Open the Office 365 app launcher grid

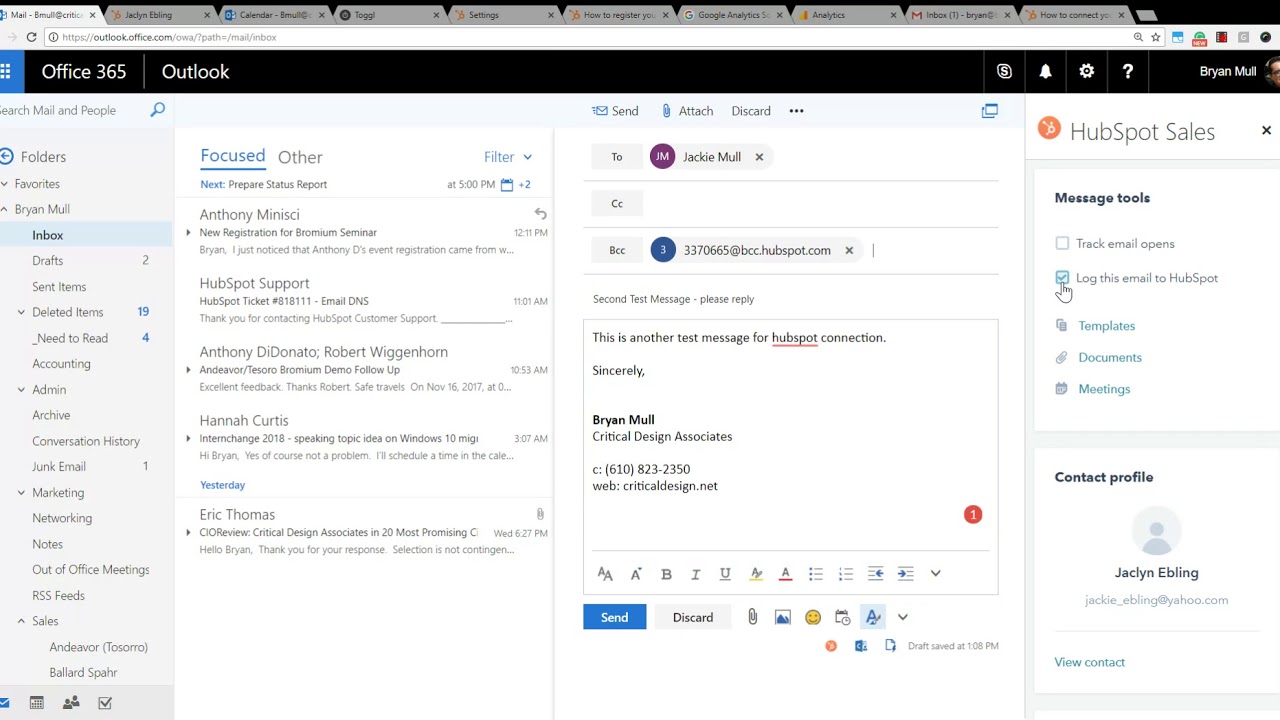(x=5, y=71)
